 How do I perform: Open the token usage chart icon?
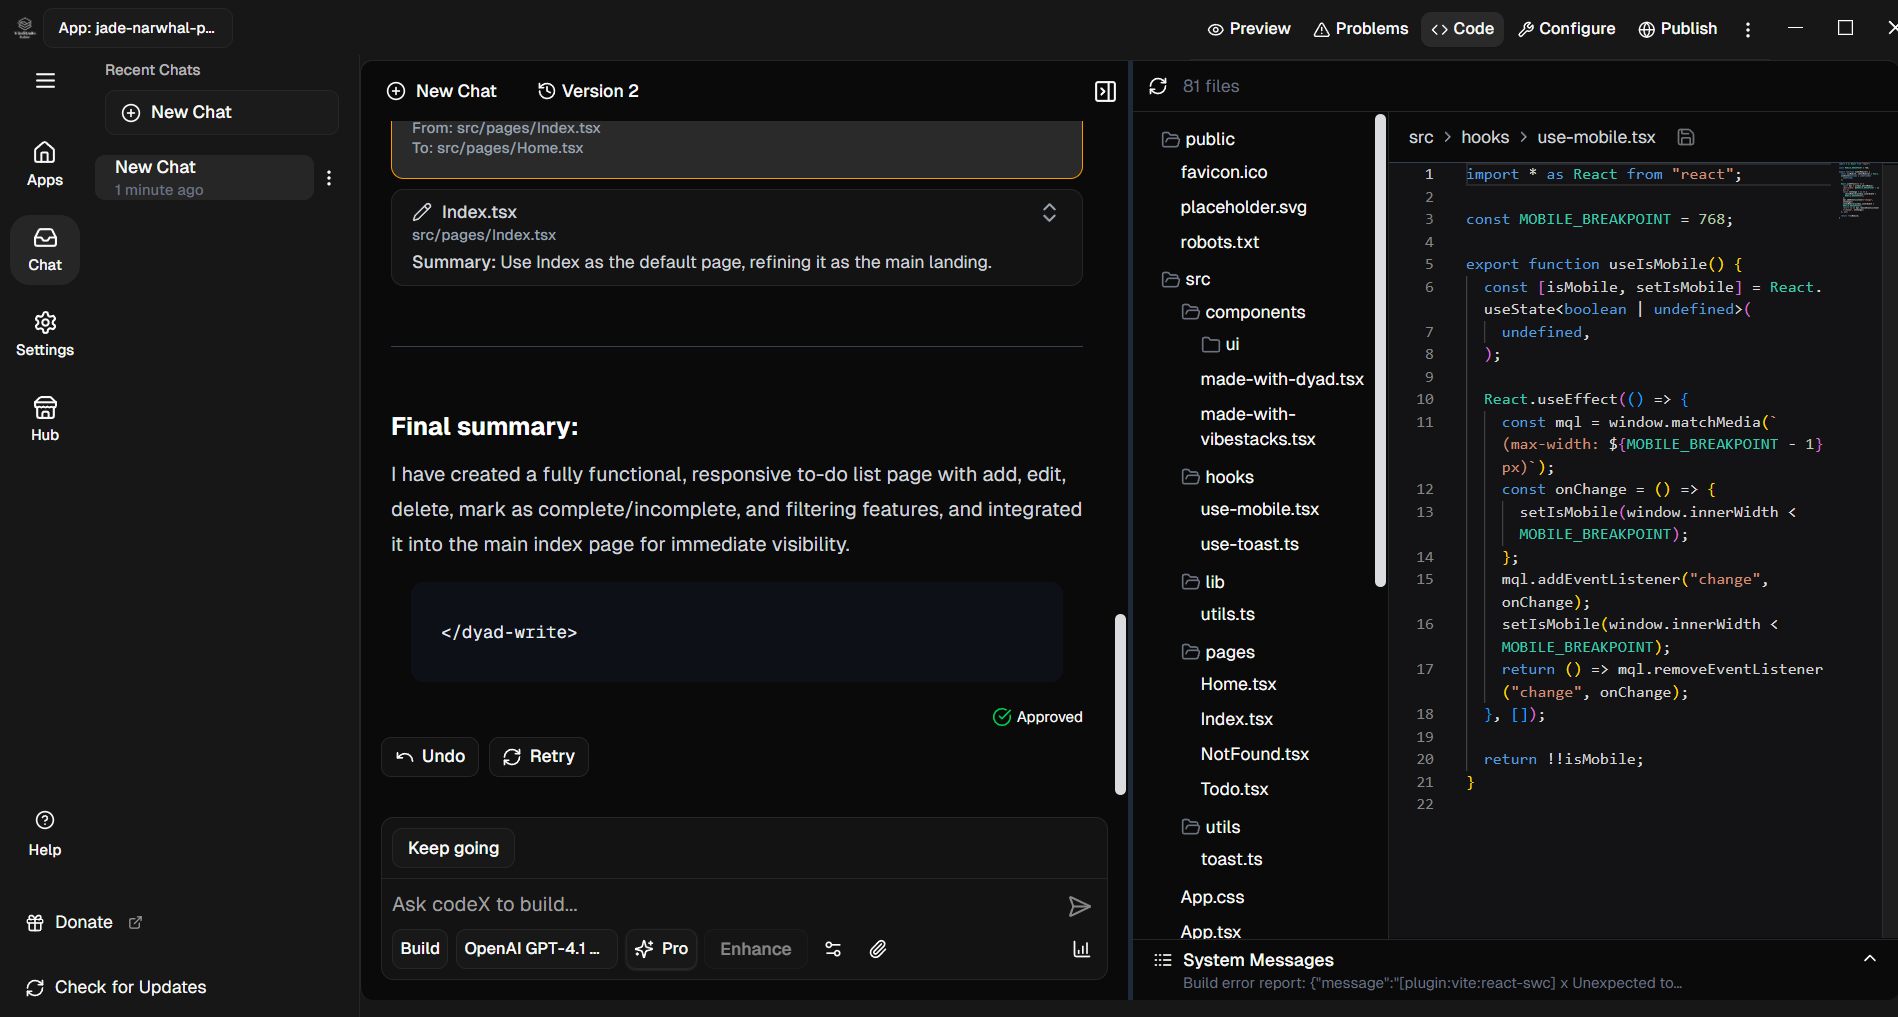(1081, 949)
